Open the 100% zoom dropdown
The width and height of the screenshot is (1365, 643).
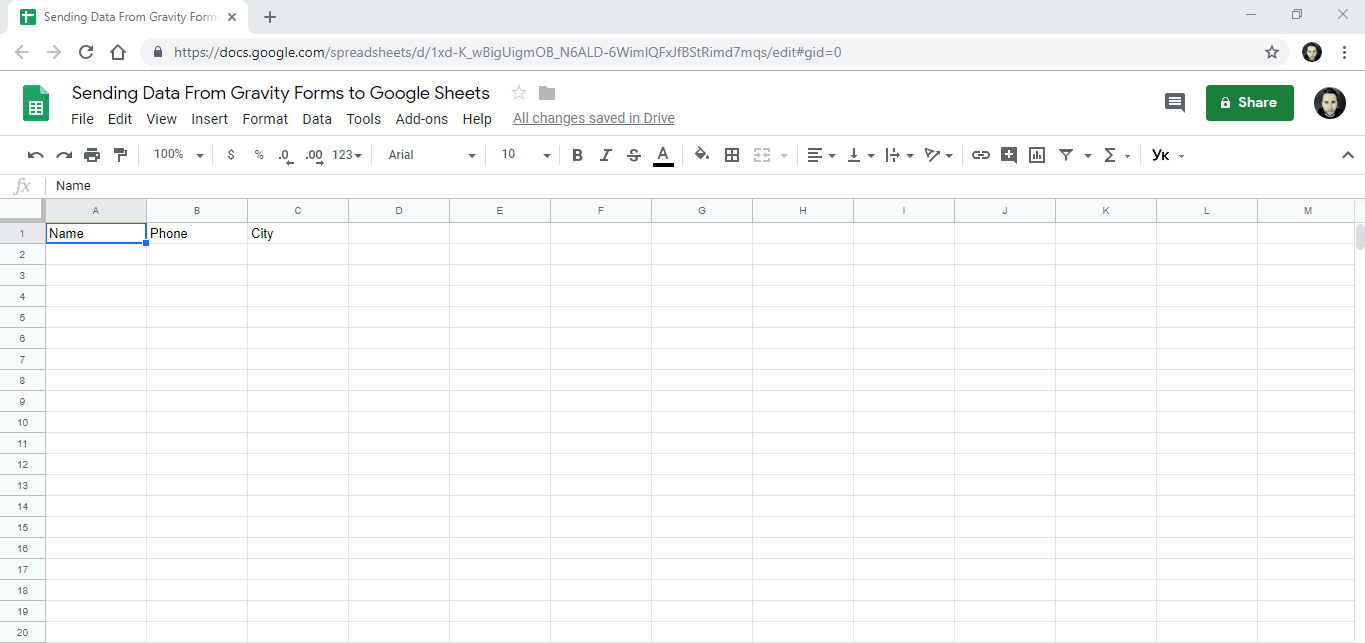pyautogui.click(x=179, y=155)
